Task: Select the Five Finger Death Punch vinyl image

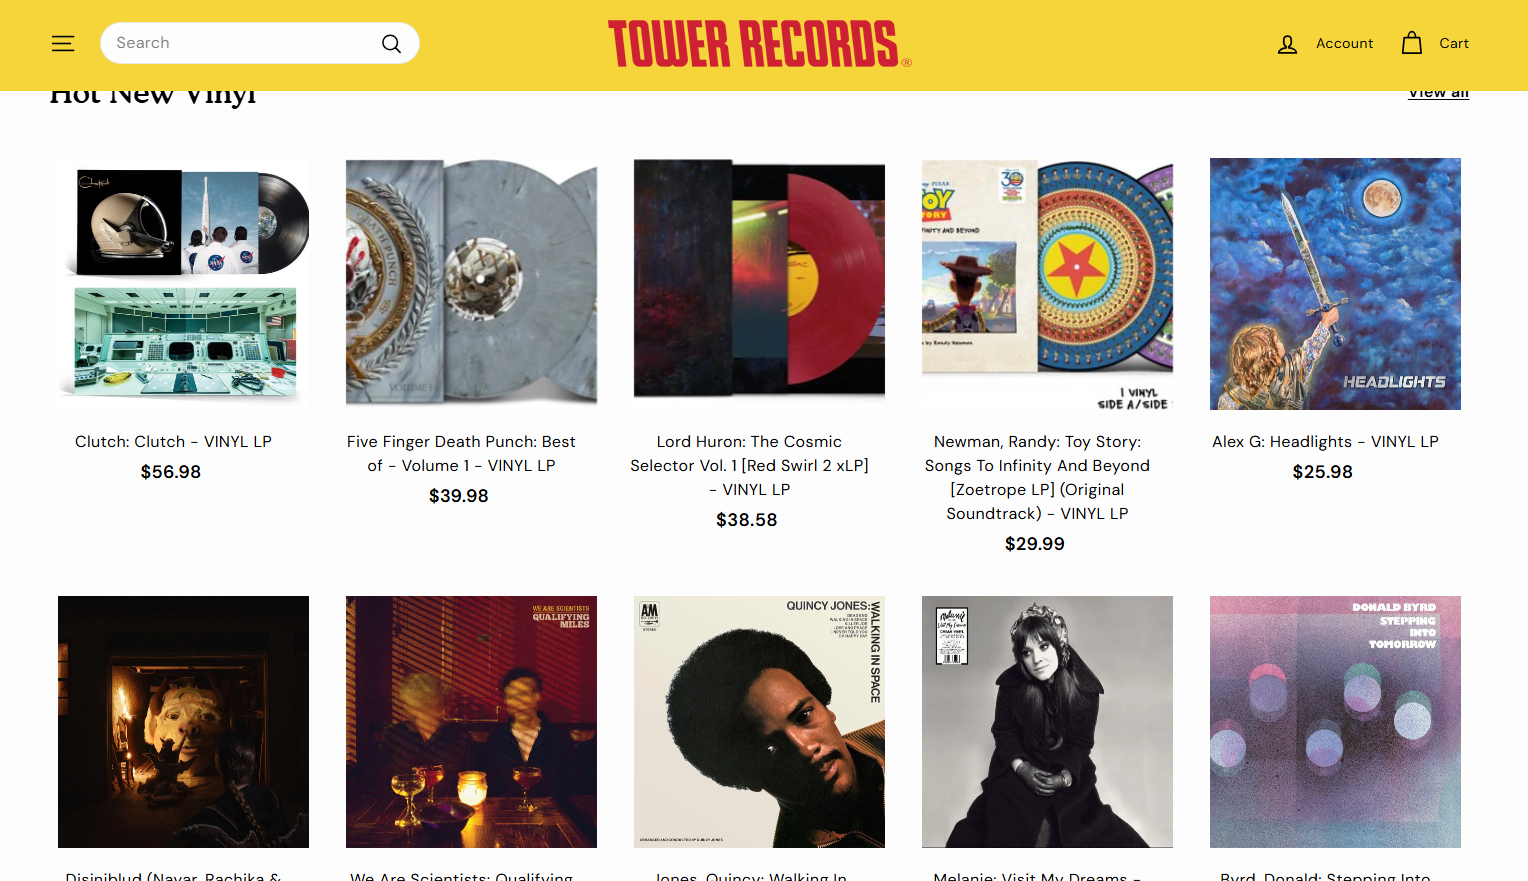Action: 471,284
